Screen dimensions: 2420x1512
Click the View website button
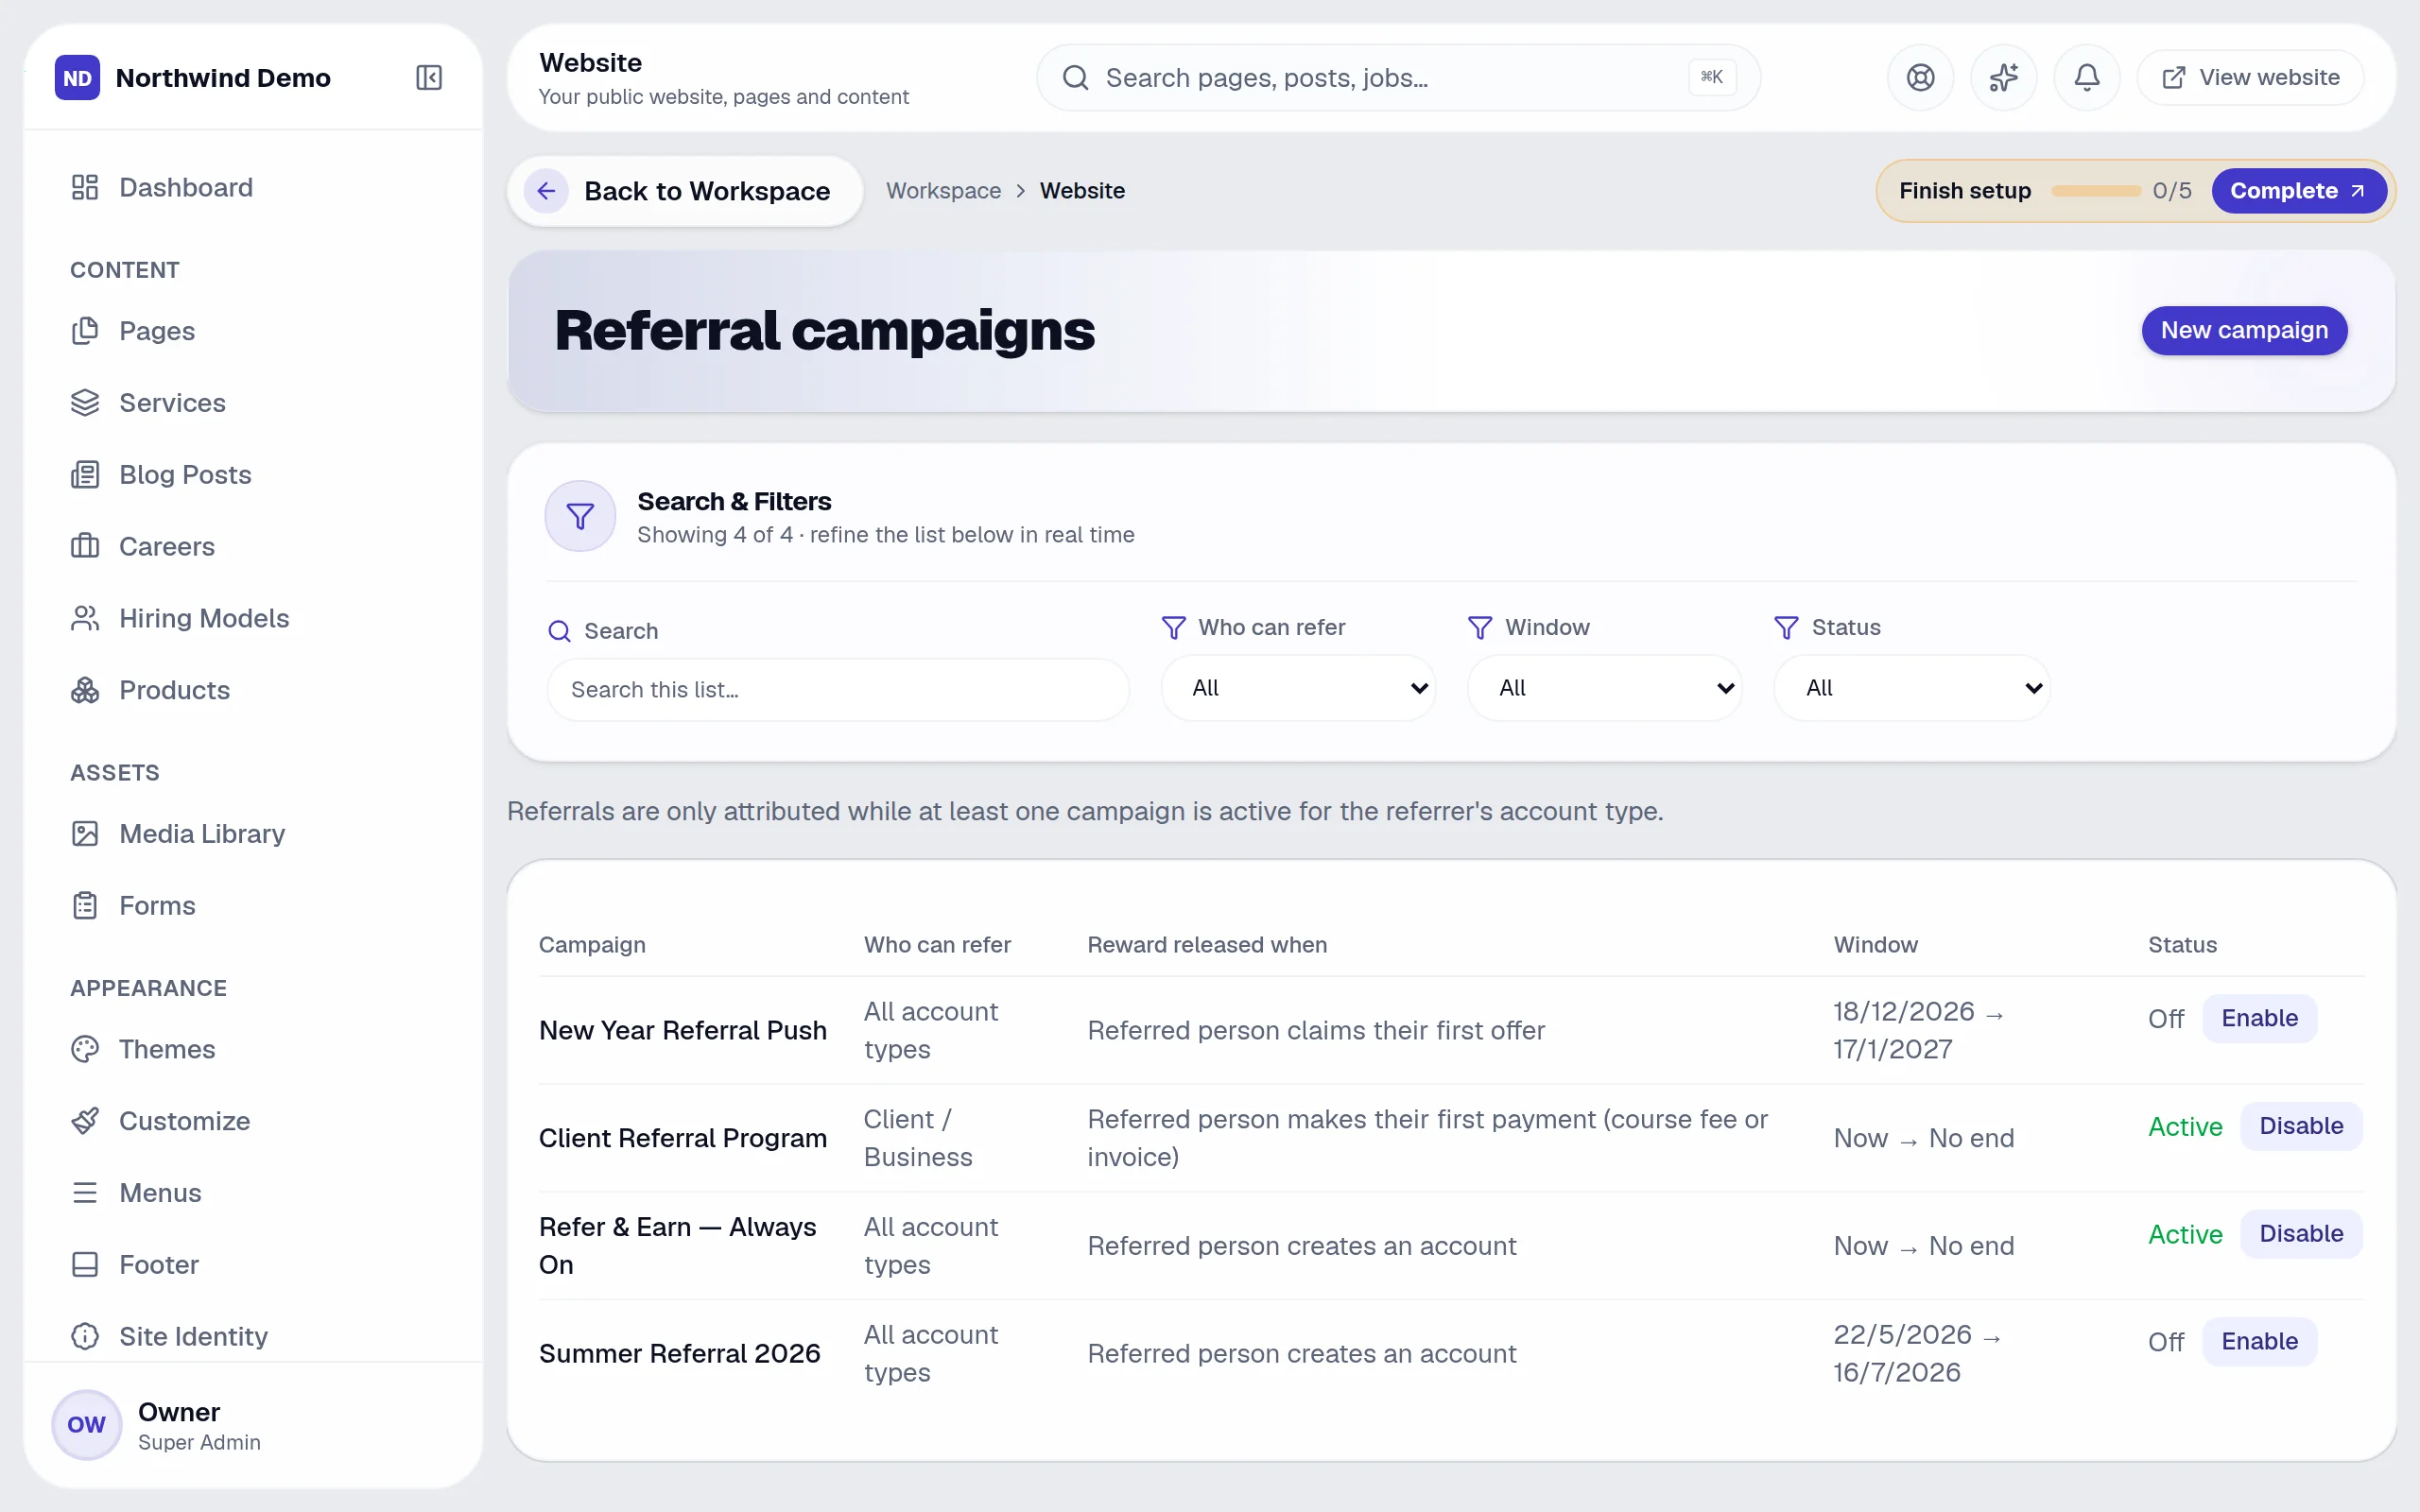[2250, 77]
